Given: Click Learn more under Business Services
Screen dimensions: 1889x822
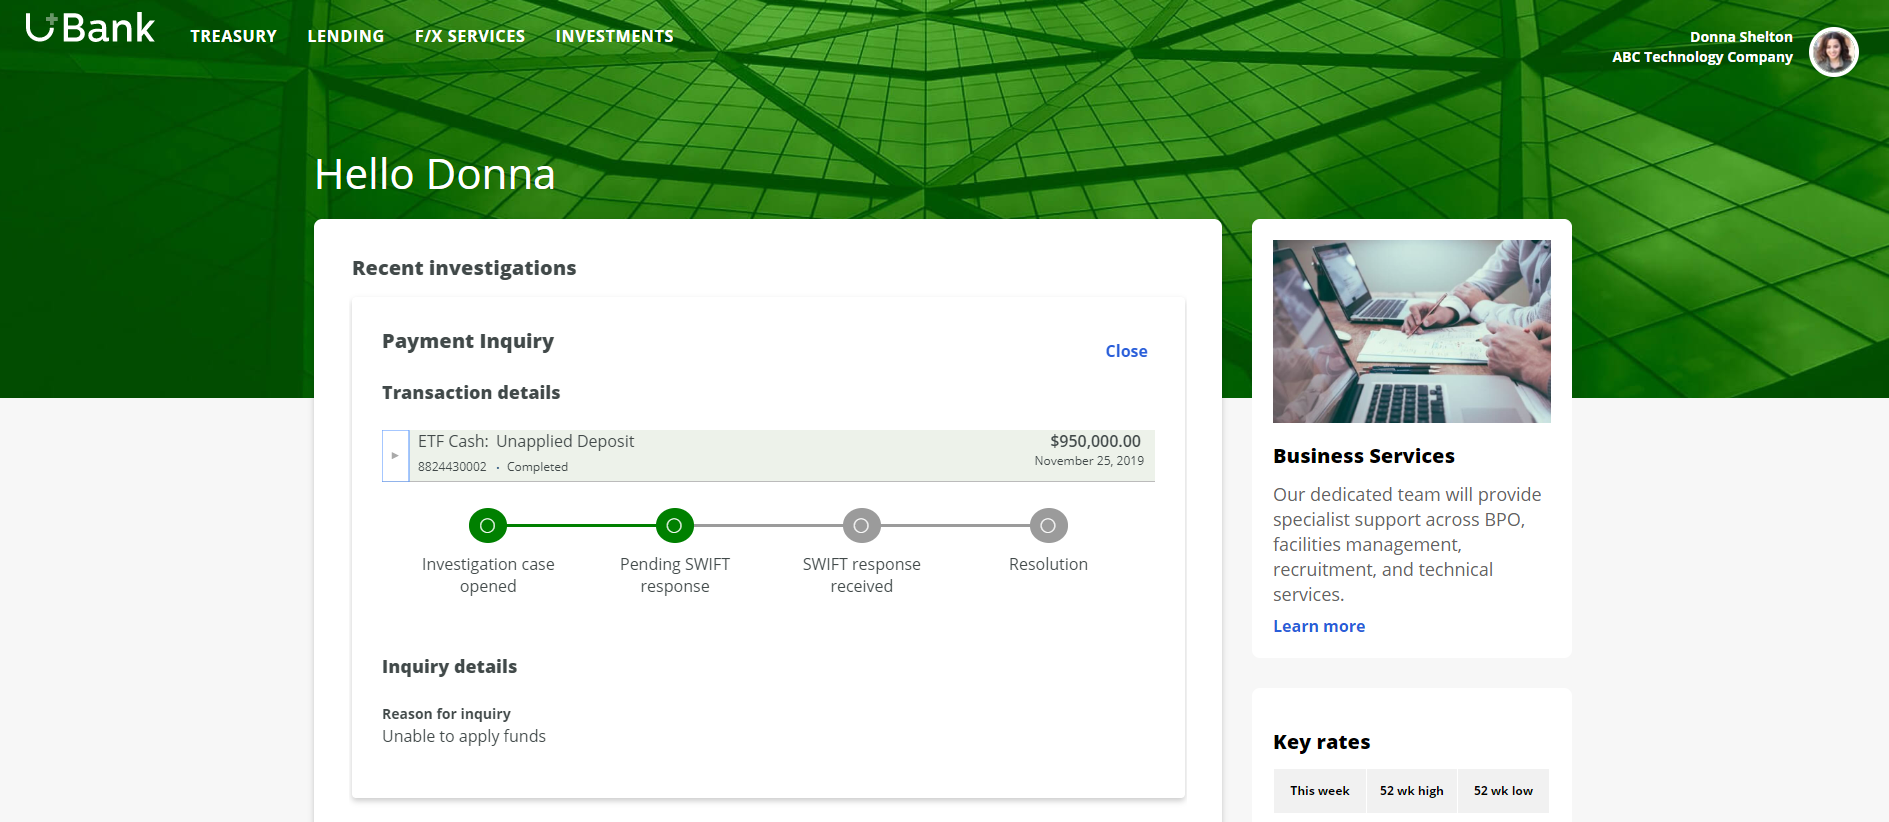Looking at the screenshot, I should coord(1318,626).
